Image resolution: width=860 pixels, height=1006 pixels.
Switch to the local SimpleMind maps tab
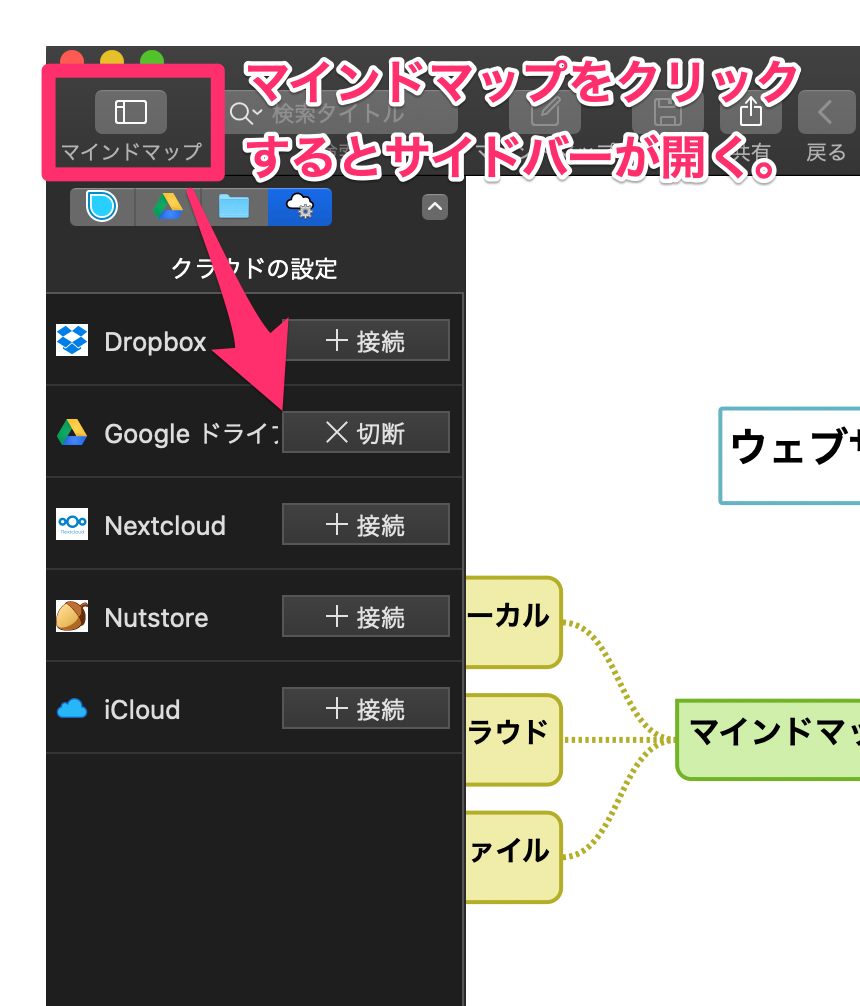102,207
